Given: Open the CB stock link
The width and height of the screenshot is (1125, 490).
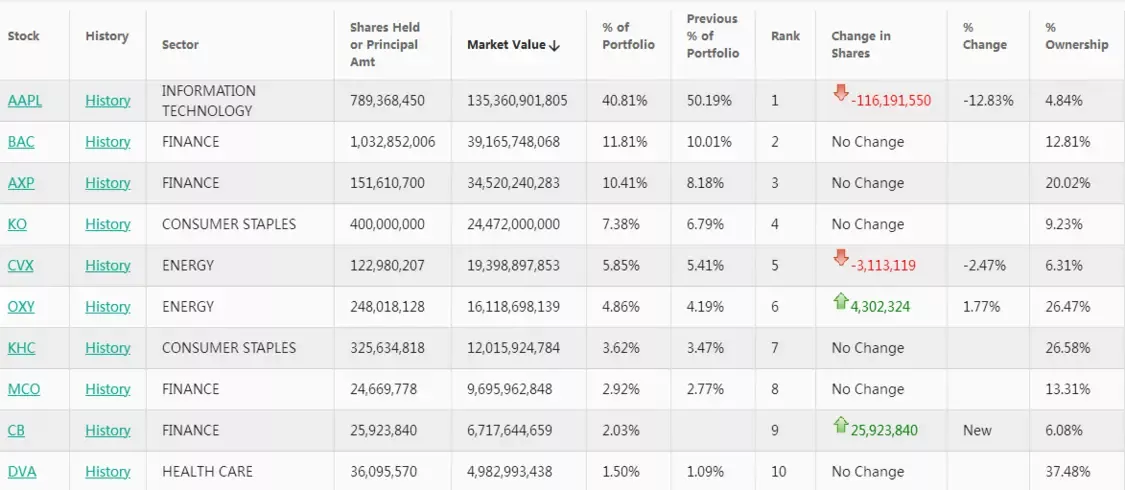Looking at the screenshot, I should point(16,430).
